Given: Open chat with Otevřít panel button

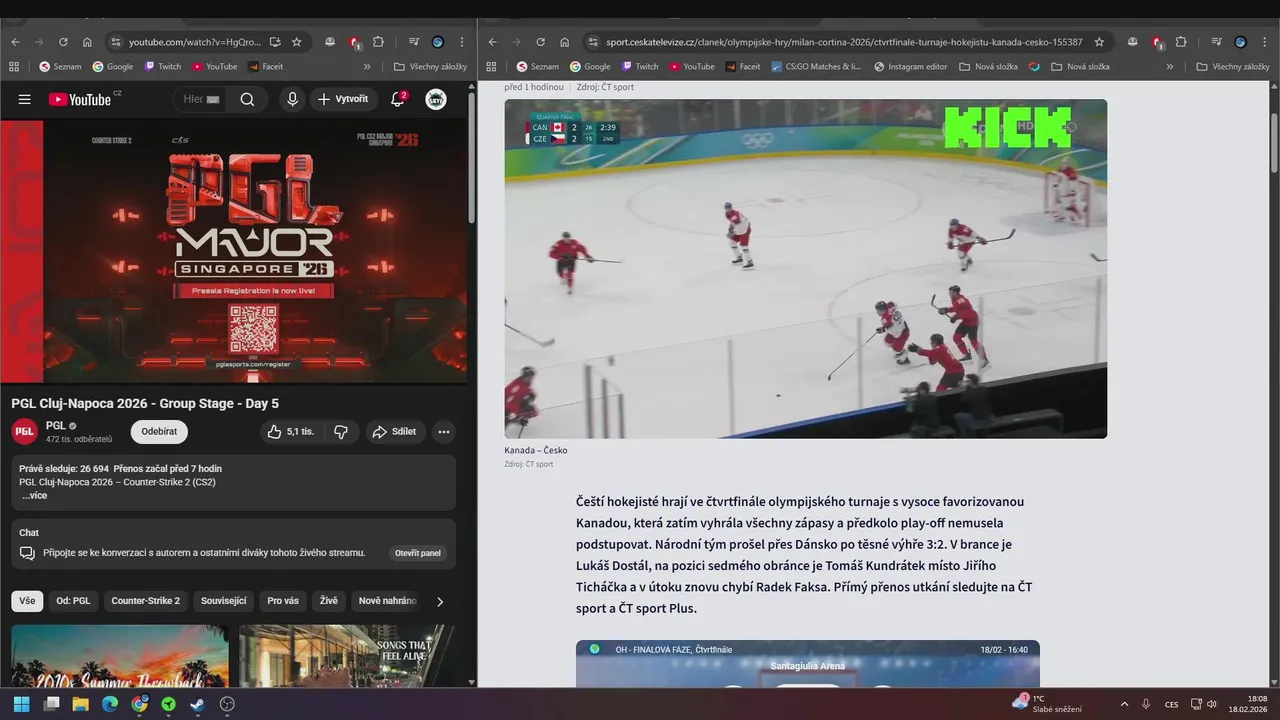Looking at the screenshot, I should click(418, 553).
